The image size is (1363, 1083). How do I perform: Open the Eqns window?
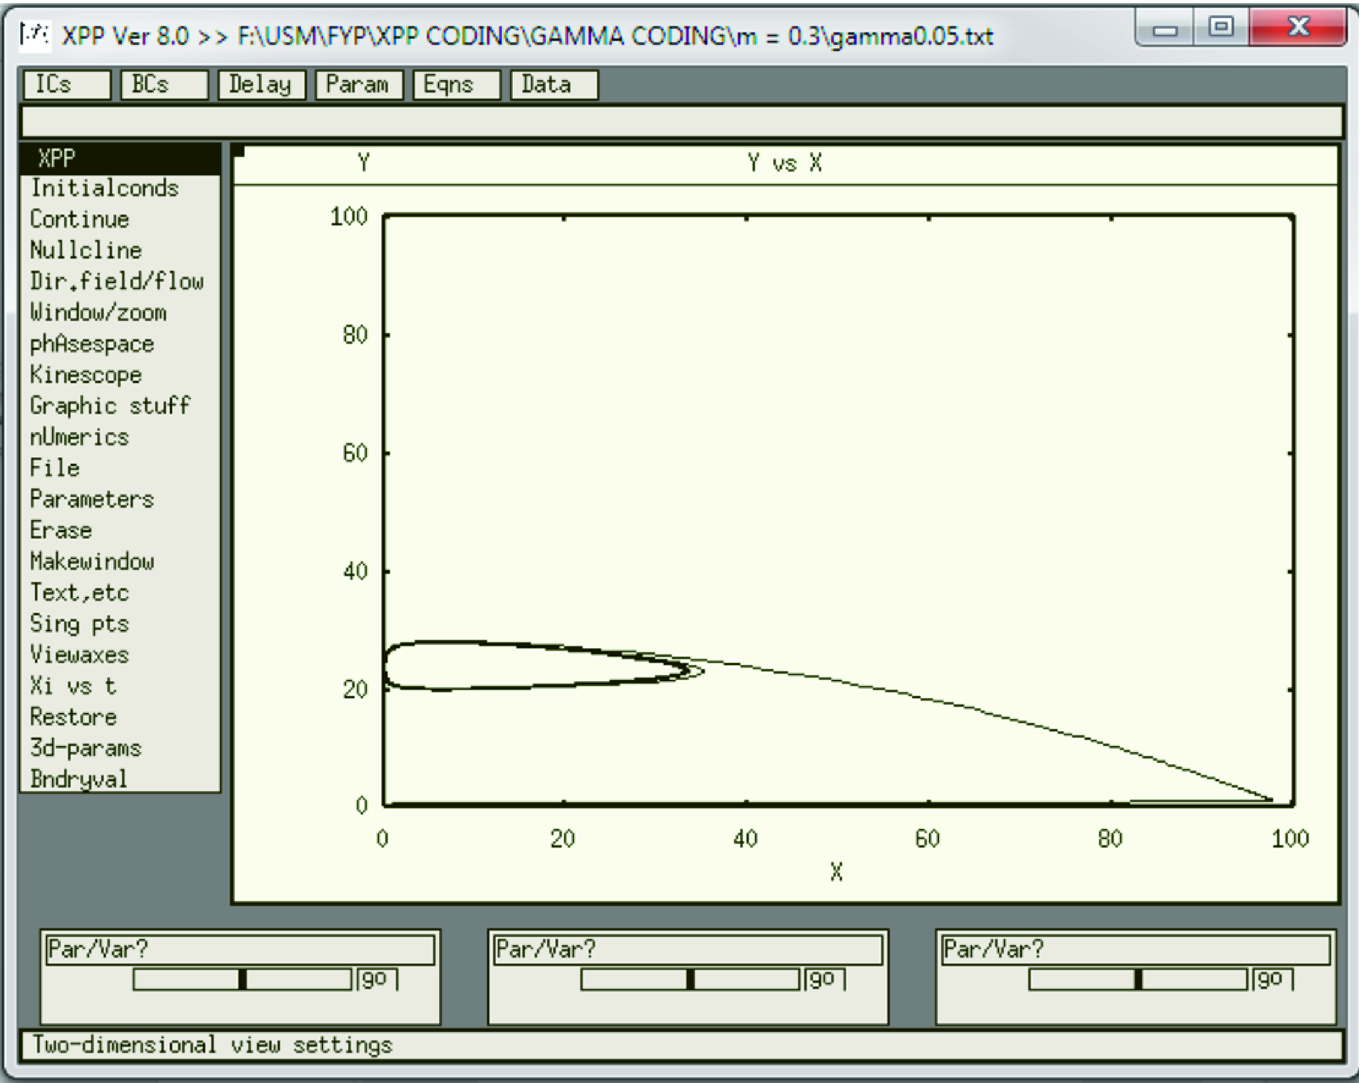[x=456, y=85]
